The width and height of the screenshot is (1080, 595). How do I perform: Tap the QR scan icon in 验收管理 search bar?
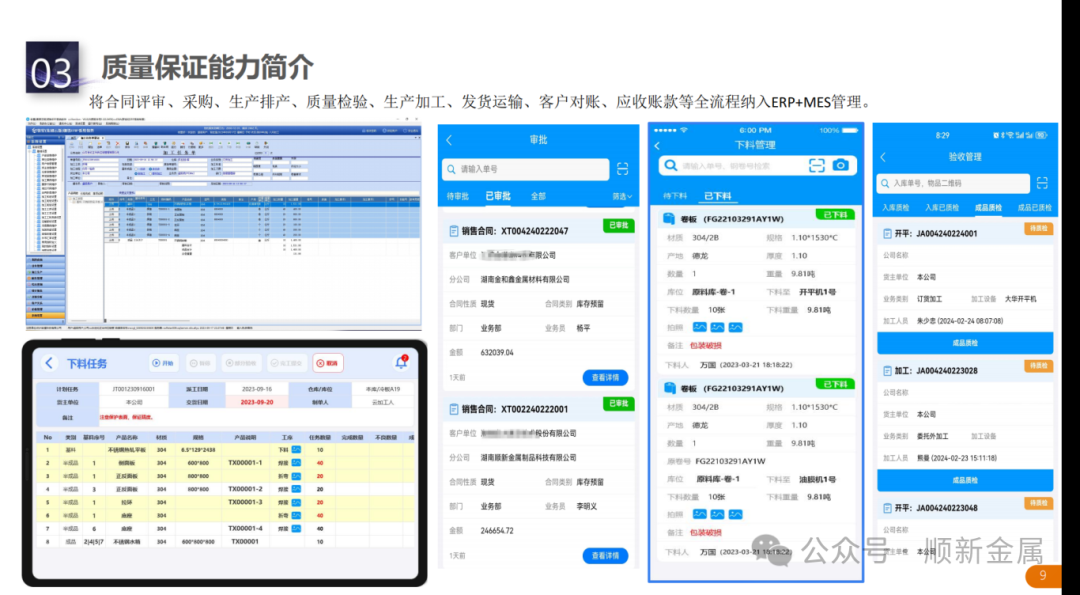1042,182
